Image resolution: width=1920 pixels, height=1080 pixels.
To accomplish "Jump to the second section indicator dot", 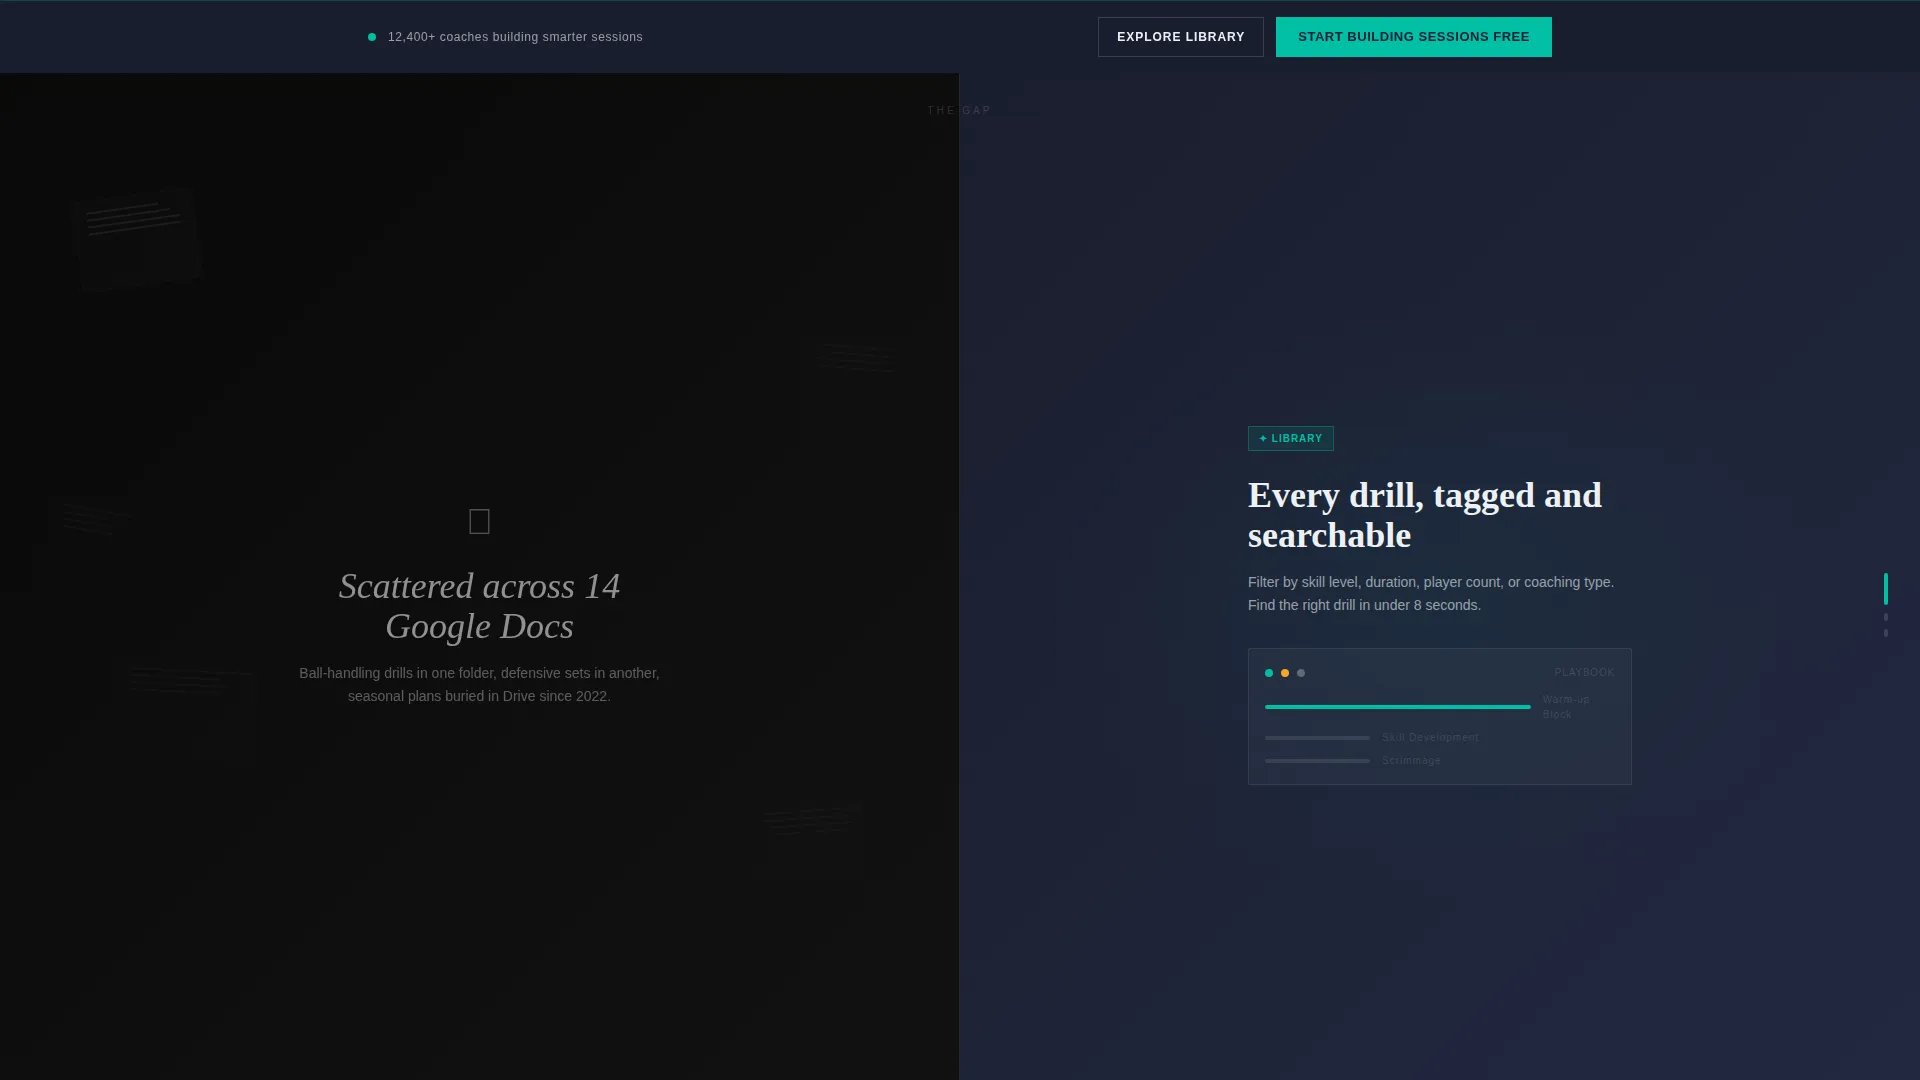I will tap(1886, 617).
